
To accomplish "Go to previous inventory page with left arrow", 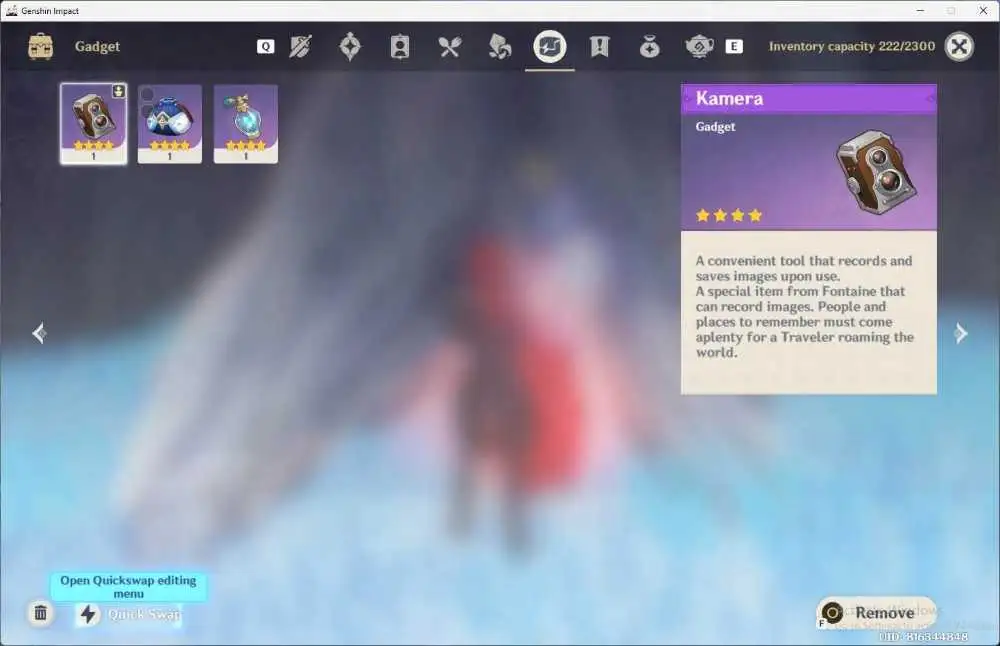I will 40,333.
